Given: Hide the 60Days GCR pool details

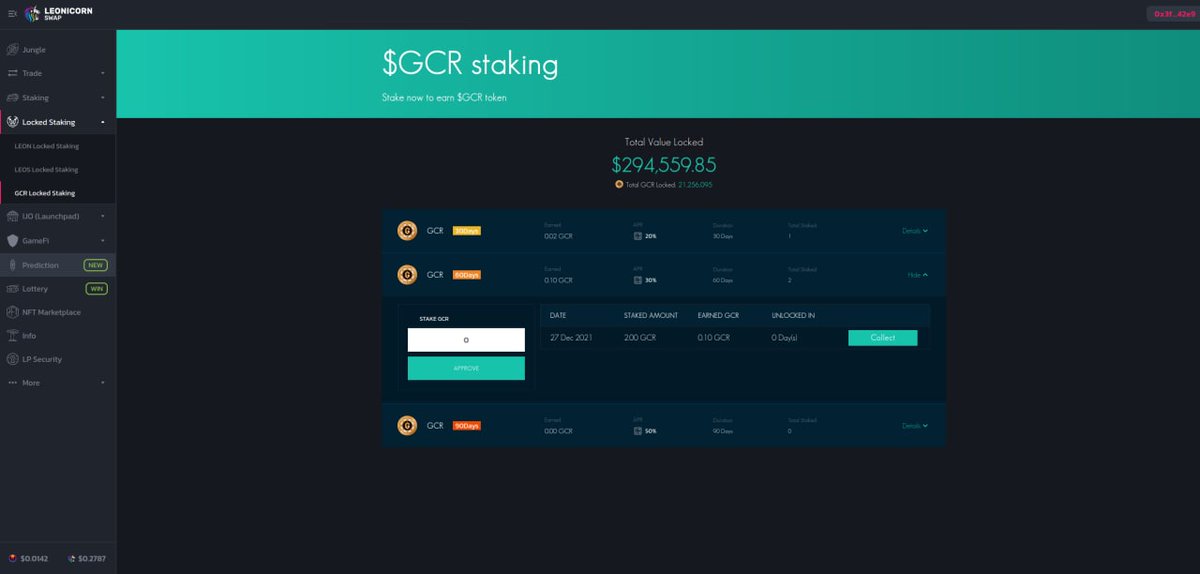Looking at the screenshot, I should click(918, 274).
